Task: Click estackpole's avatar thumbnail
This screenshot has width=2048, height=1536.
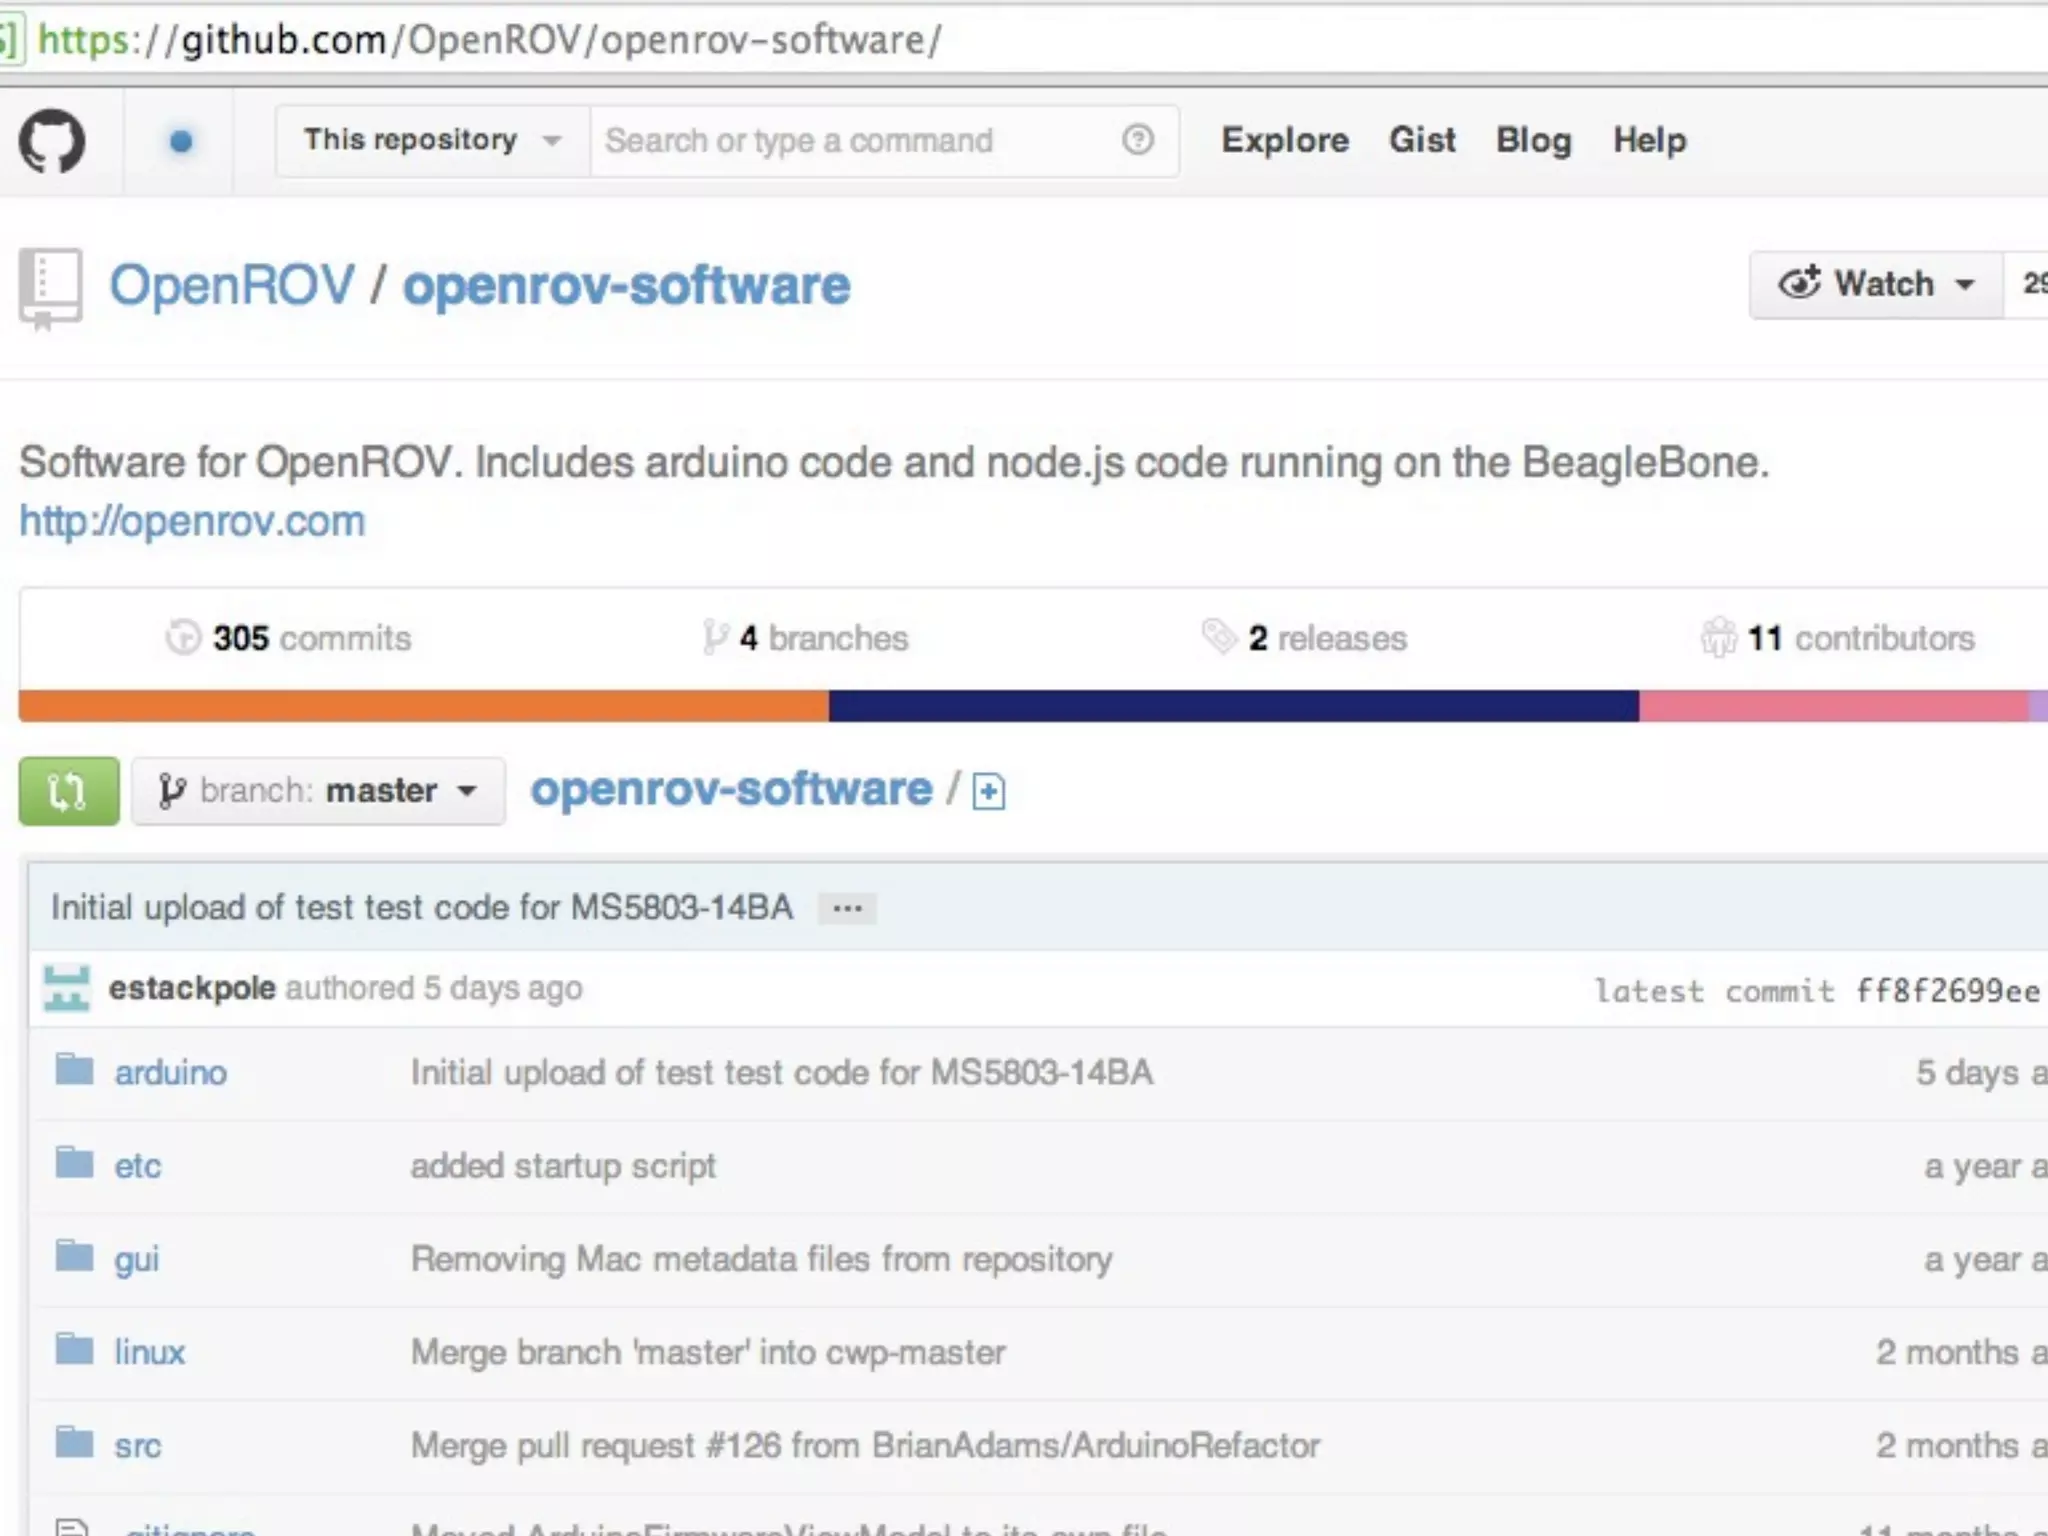Action: coord(67,988)
